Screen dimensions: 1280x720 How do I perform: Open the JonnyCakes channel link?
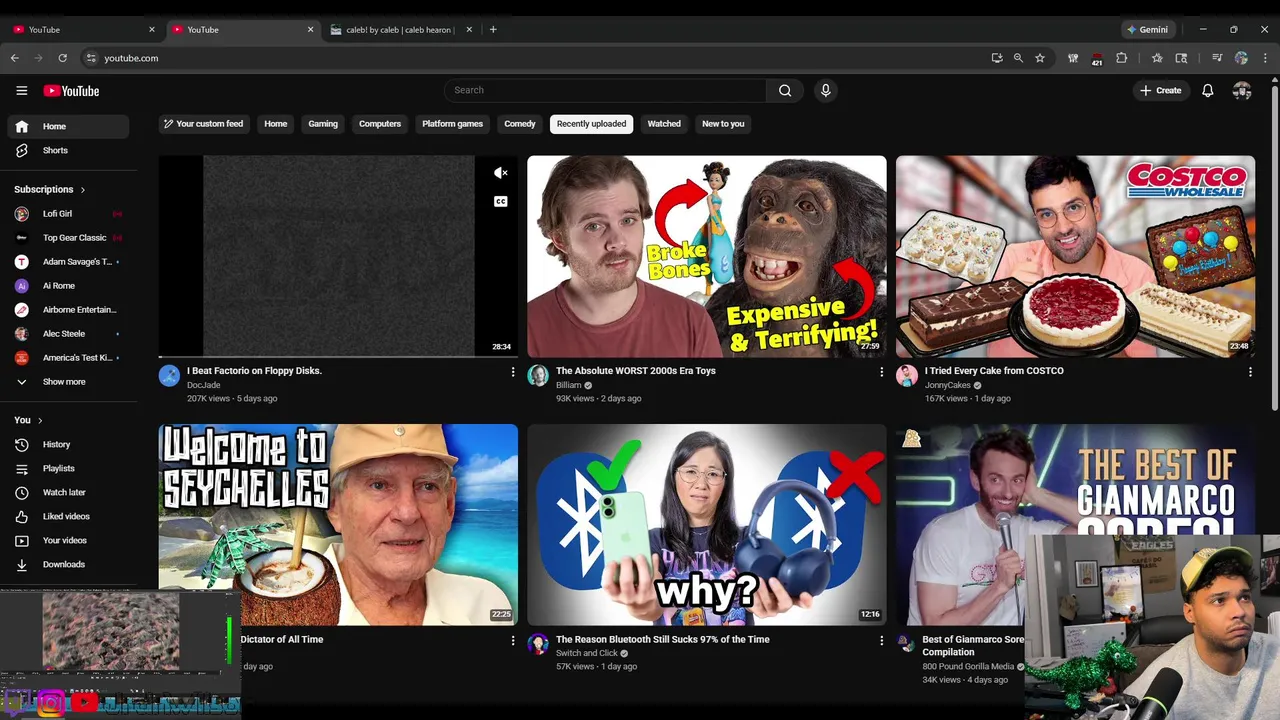947,385
